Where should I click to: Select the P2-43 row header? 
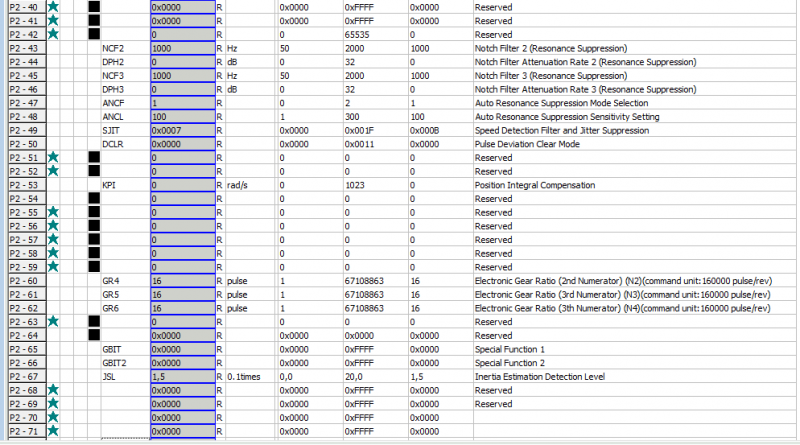pos(23,48)
